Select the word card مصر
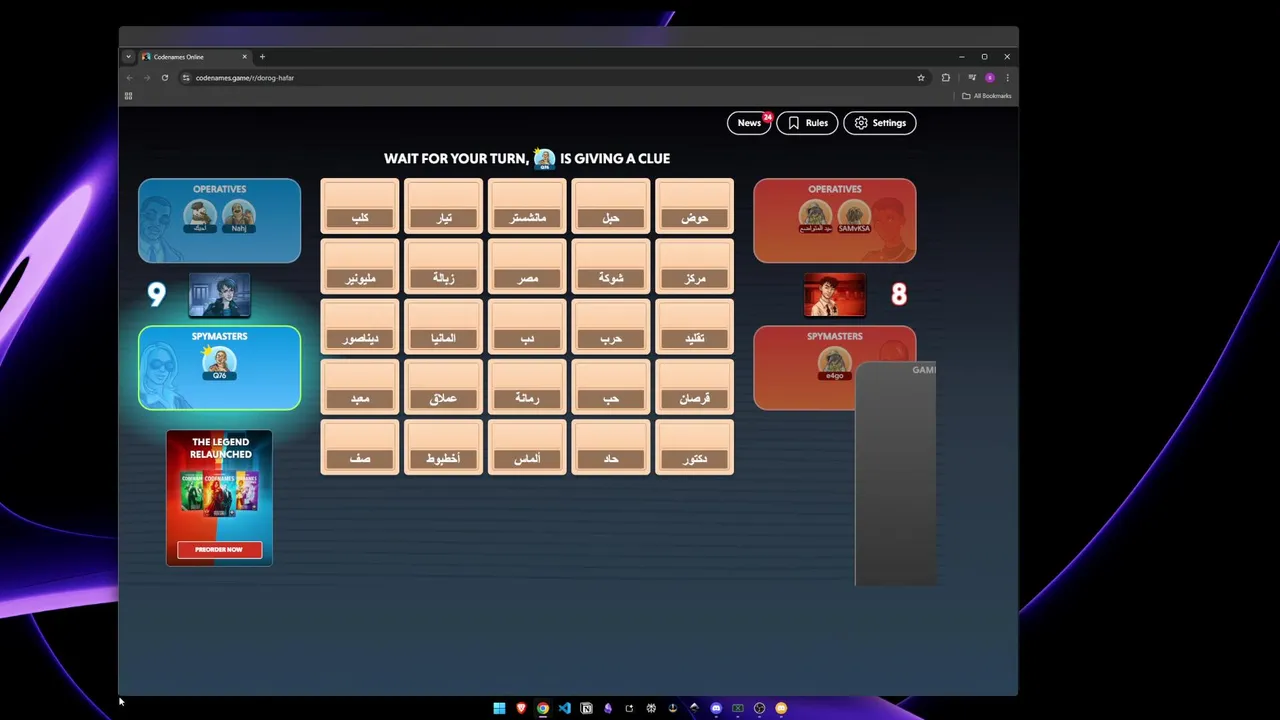This screenshot has width=1280, height=720. [527, 266]
